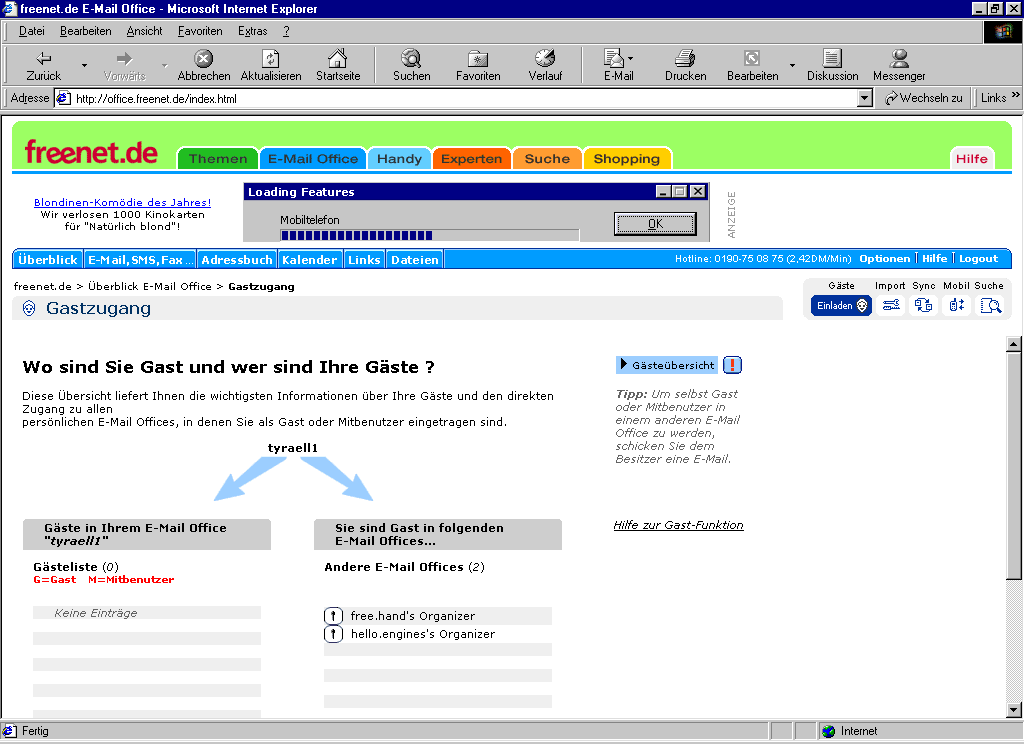Click the Windows logo throbber
The width and height of the screenshot is (1024, 744).
[x=1002, y=31]
